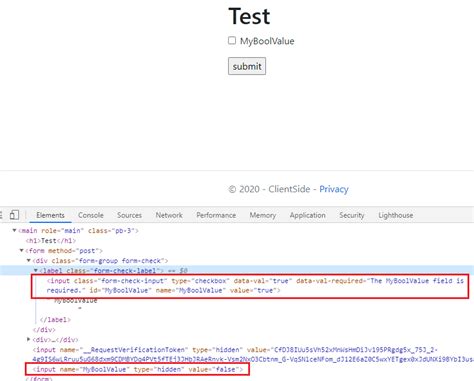Open the Performance tab
Image resolution: width=474 pixels, height=381 pixels.
pos(216,215)
